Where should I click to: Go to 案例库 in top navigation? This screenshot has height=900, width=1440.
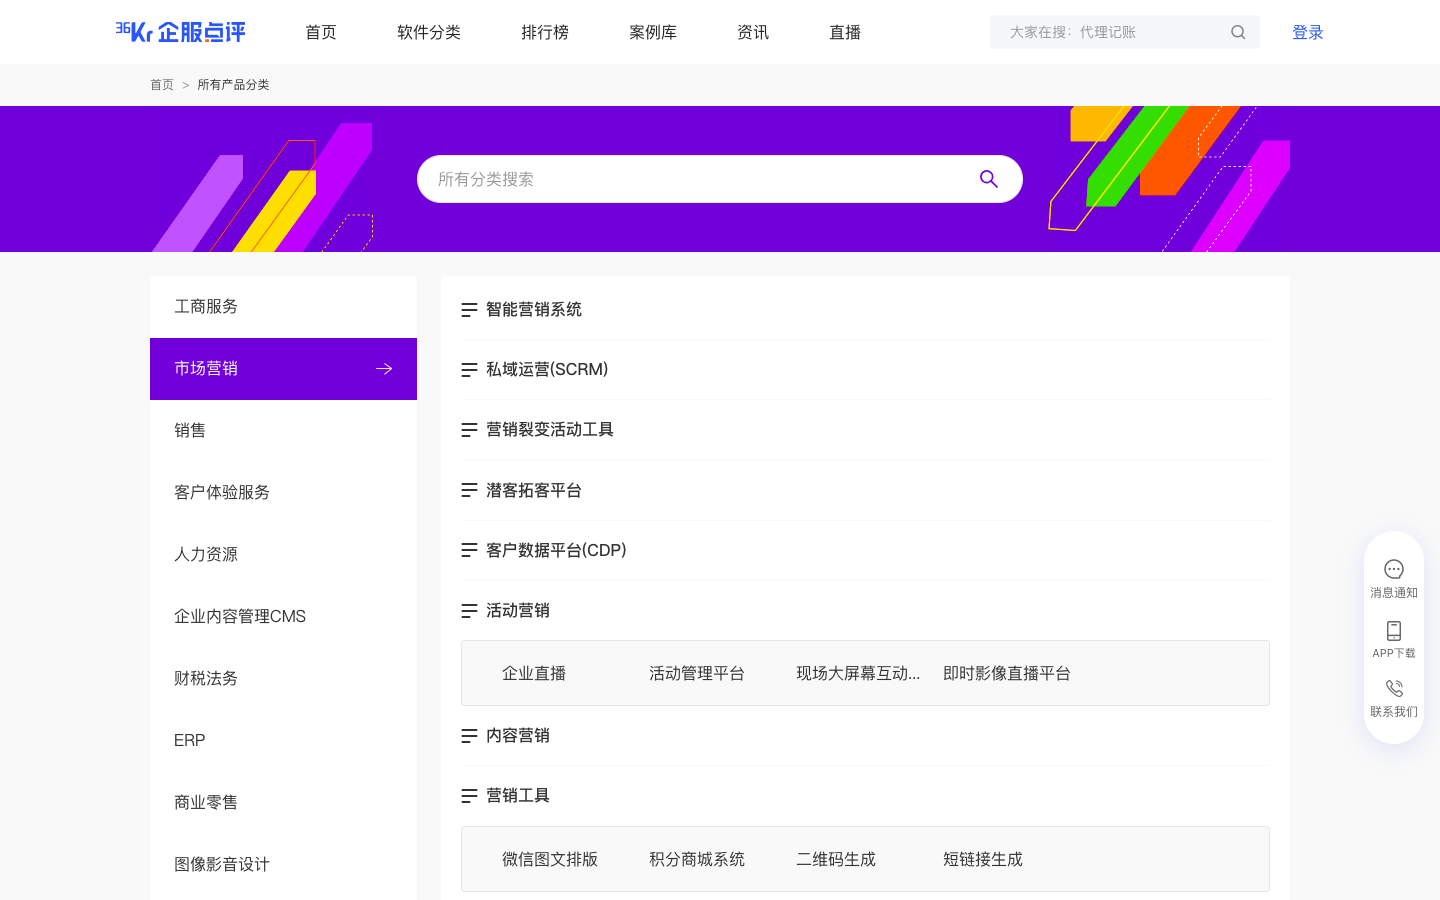point(653,32)
